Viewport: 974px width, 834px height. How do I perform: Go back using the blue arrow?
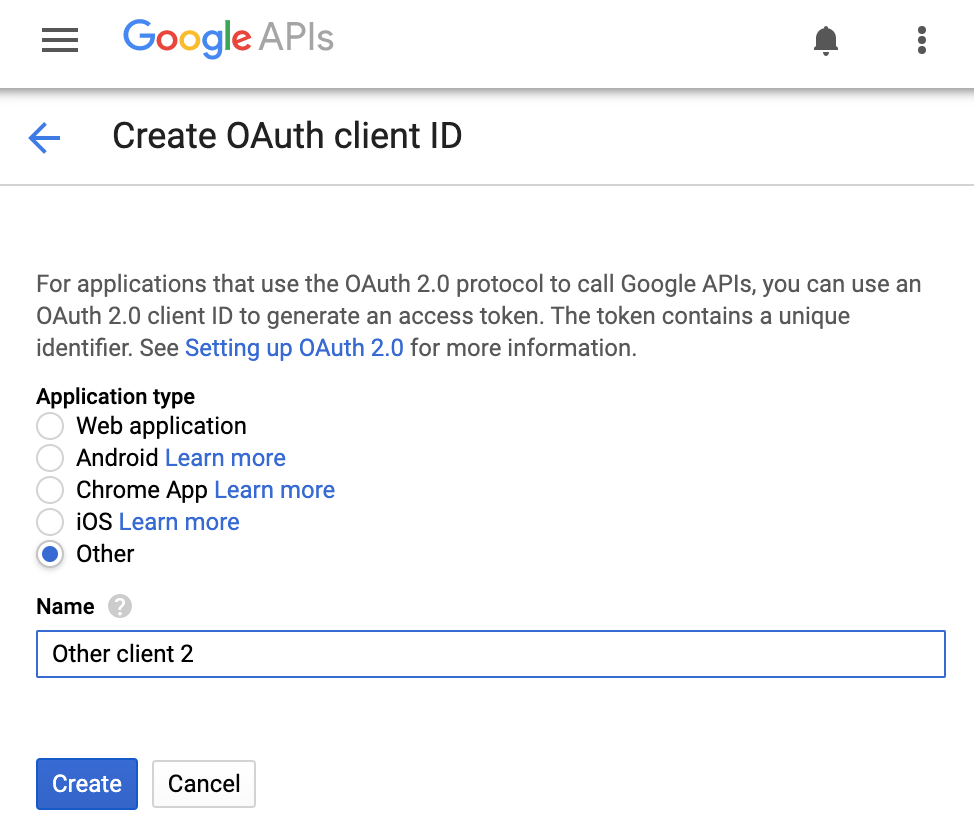(45, 137)
